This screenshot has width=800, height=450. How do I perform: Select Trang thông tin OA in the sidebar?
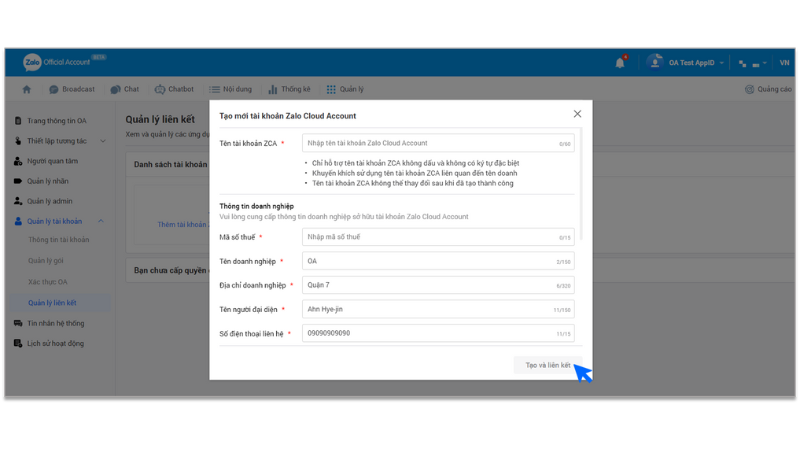tap(57, 121)
